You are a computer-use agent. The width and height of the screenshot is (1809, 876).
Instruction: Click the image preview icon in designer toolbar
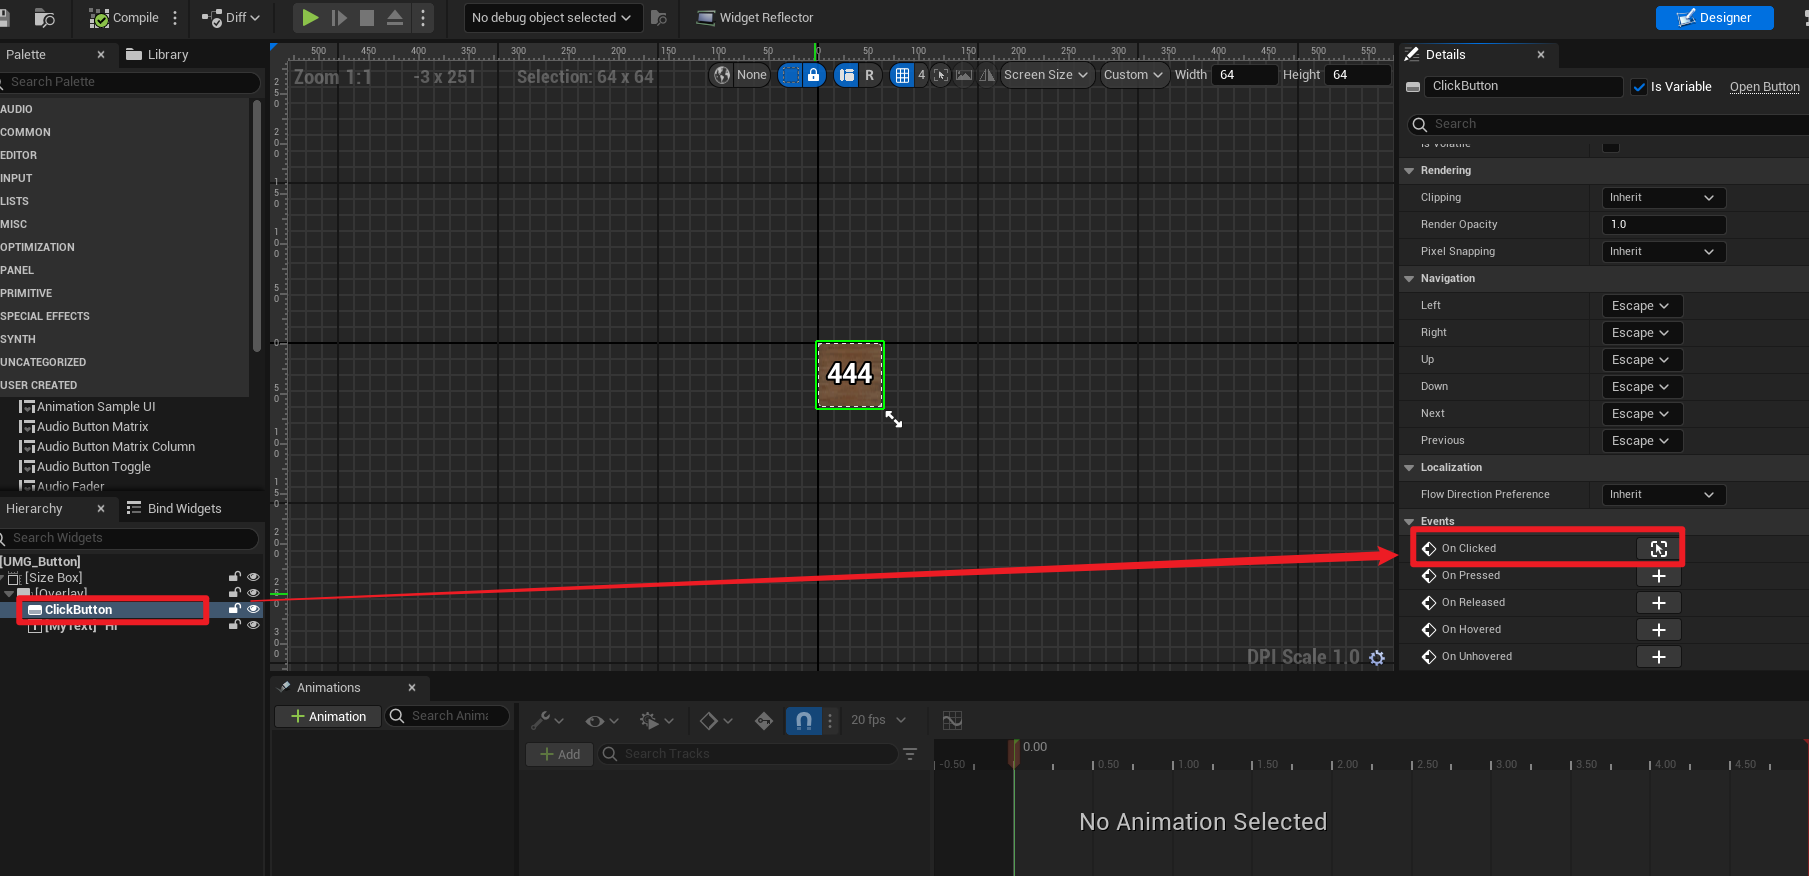click(964, 75)
